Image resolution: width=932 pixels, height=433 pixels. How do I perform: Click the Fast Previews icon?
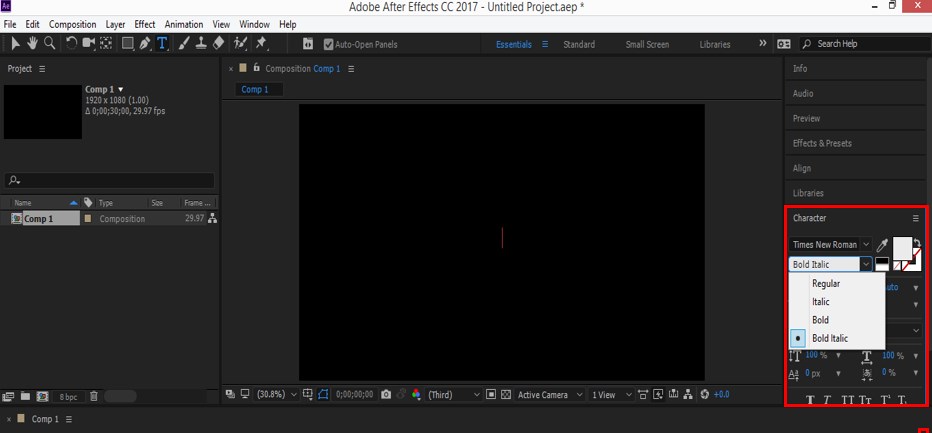click(658, 394)
